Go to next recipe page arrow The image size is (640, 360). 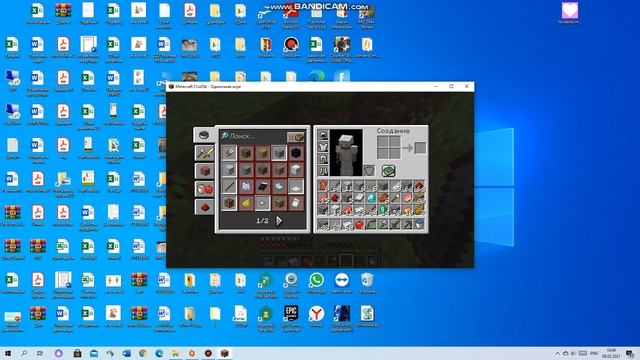[x=279, y=221]
